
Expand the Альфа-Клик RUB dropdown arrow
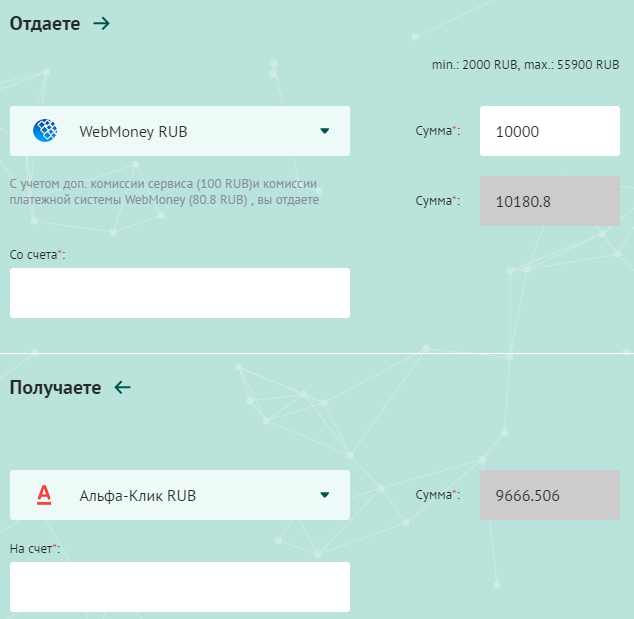coord(324,495)
